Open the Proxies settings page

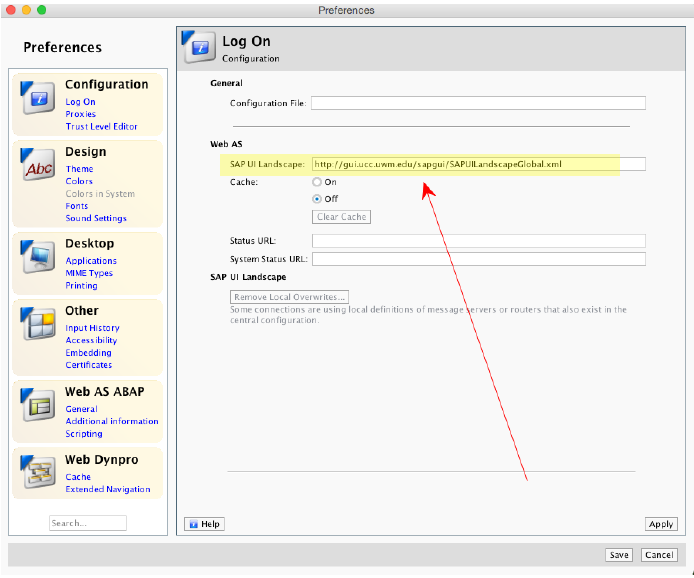coord(81,114)
